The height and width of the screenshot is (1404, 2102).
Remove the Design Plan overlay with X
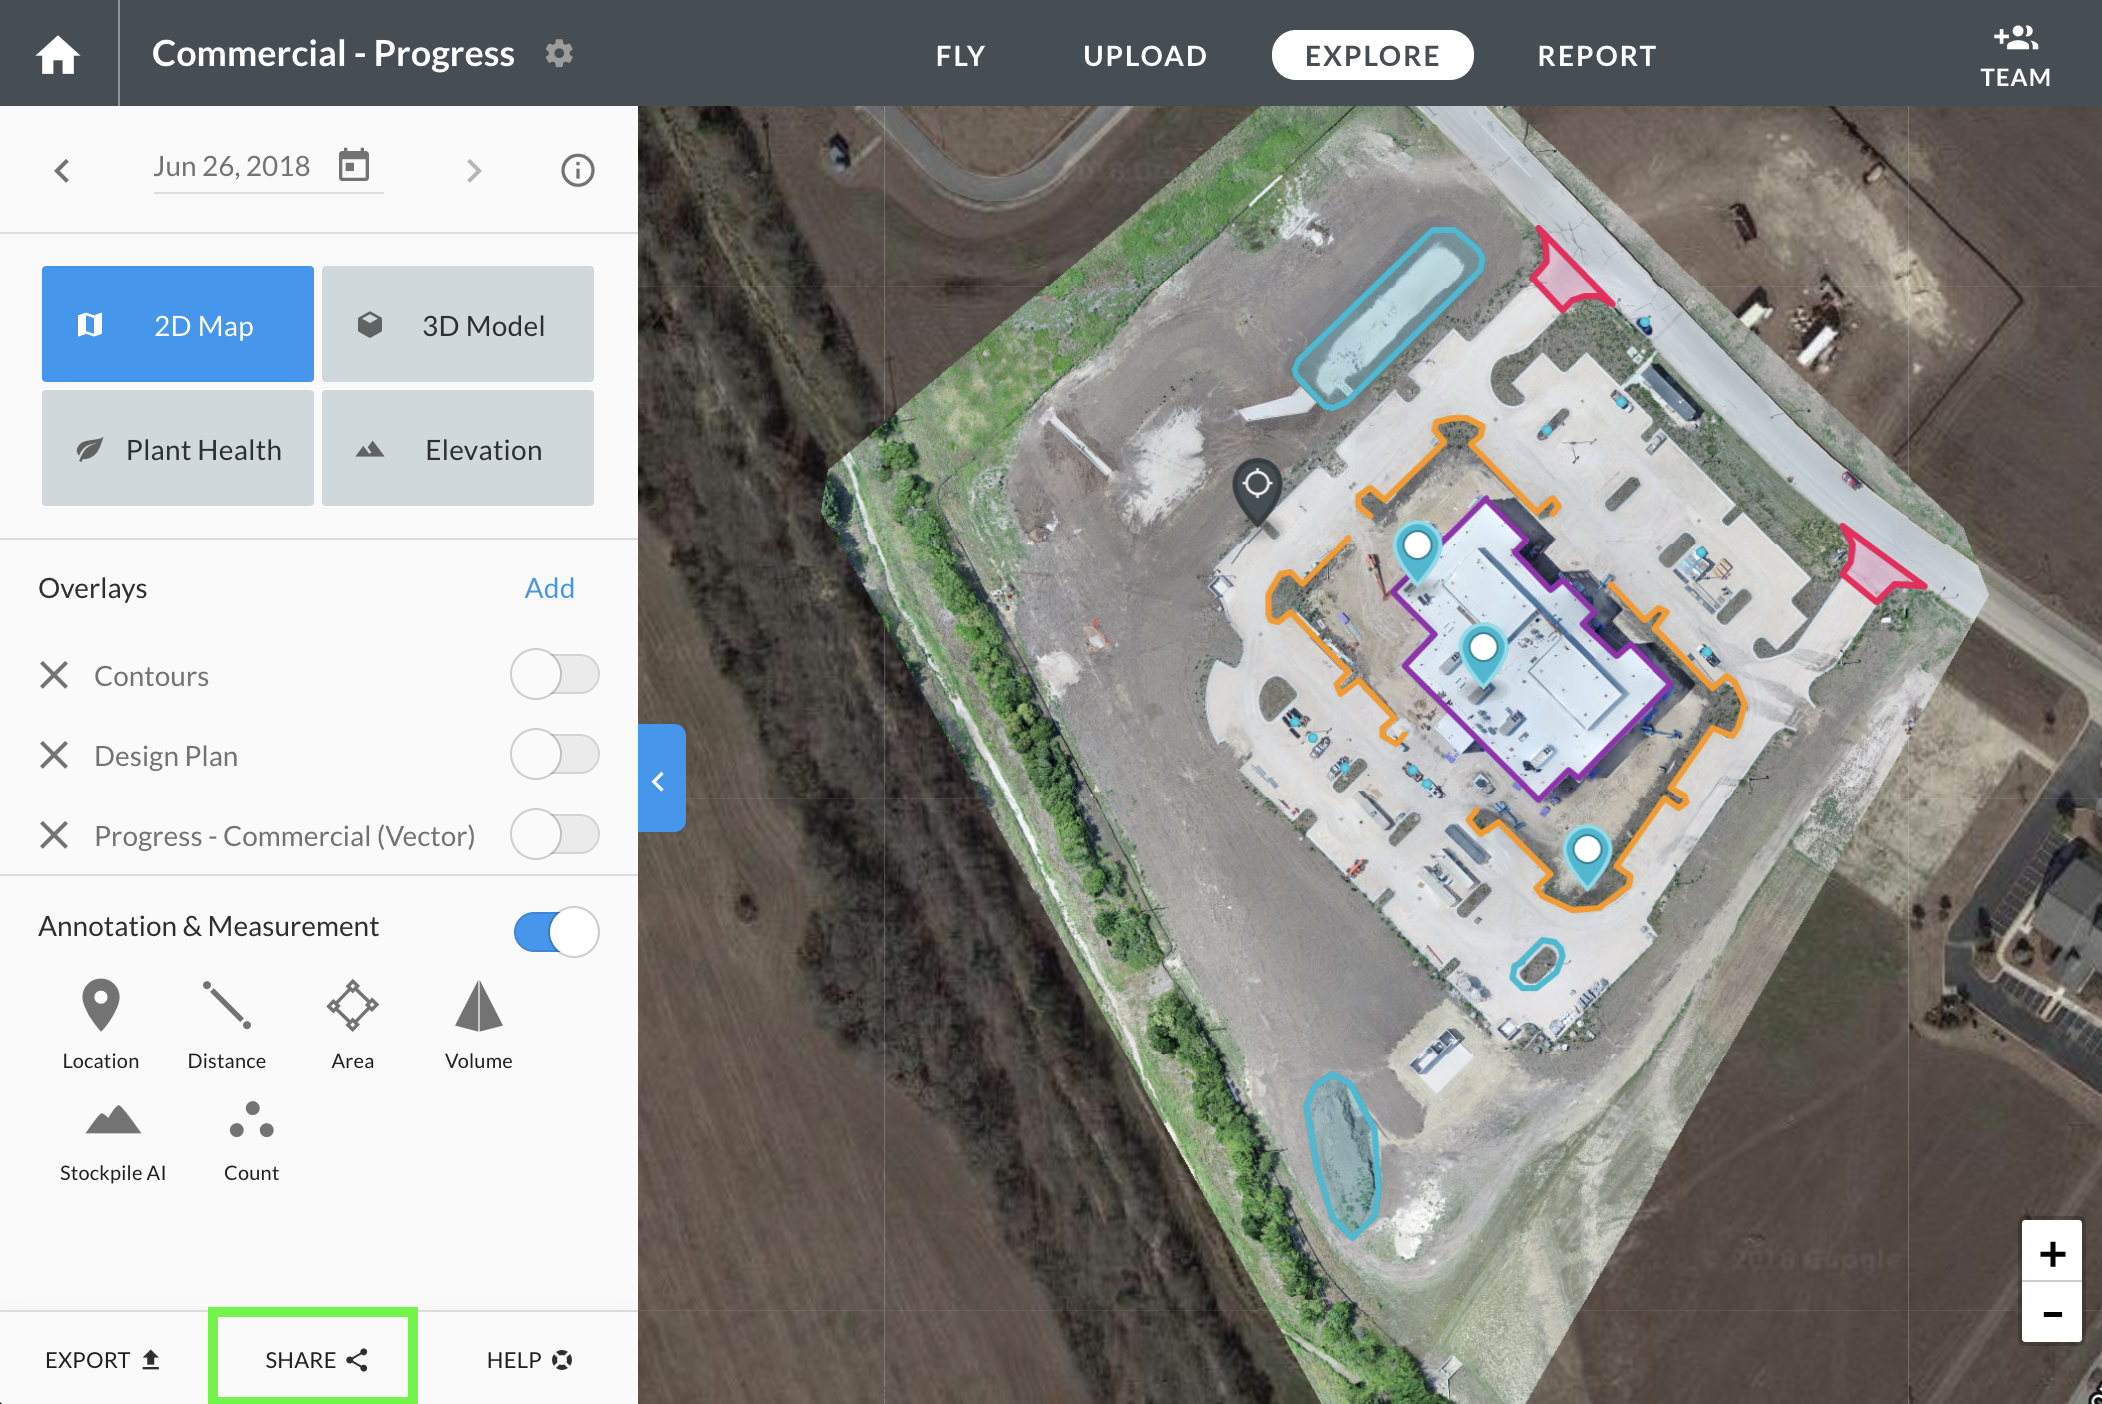pos(54,755)
